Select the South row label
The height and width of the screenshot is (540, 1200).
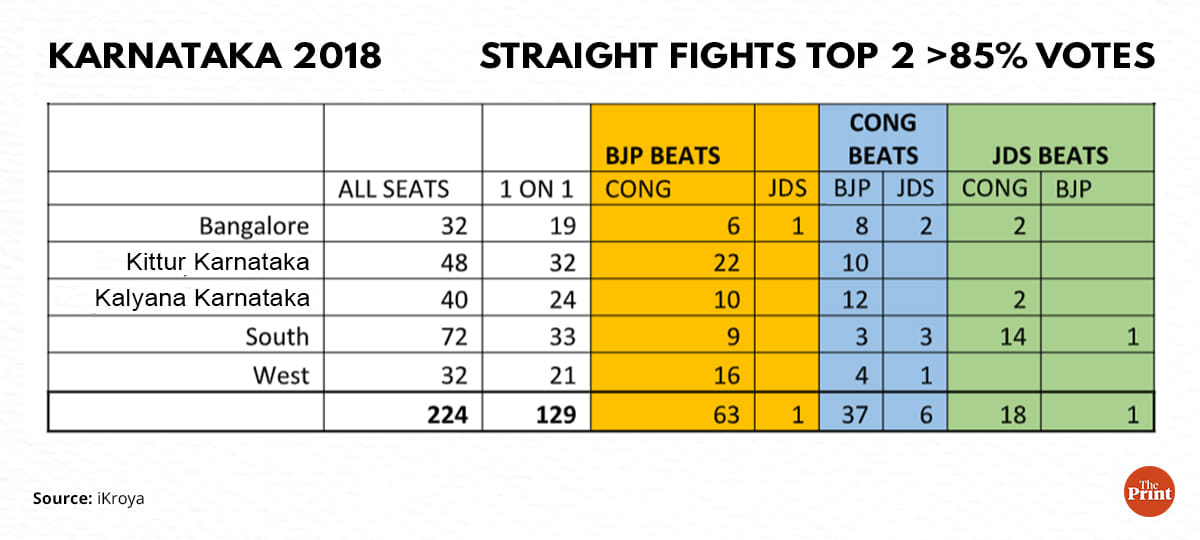pos(277,337)
